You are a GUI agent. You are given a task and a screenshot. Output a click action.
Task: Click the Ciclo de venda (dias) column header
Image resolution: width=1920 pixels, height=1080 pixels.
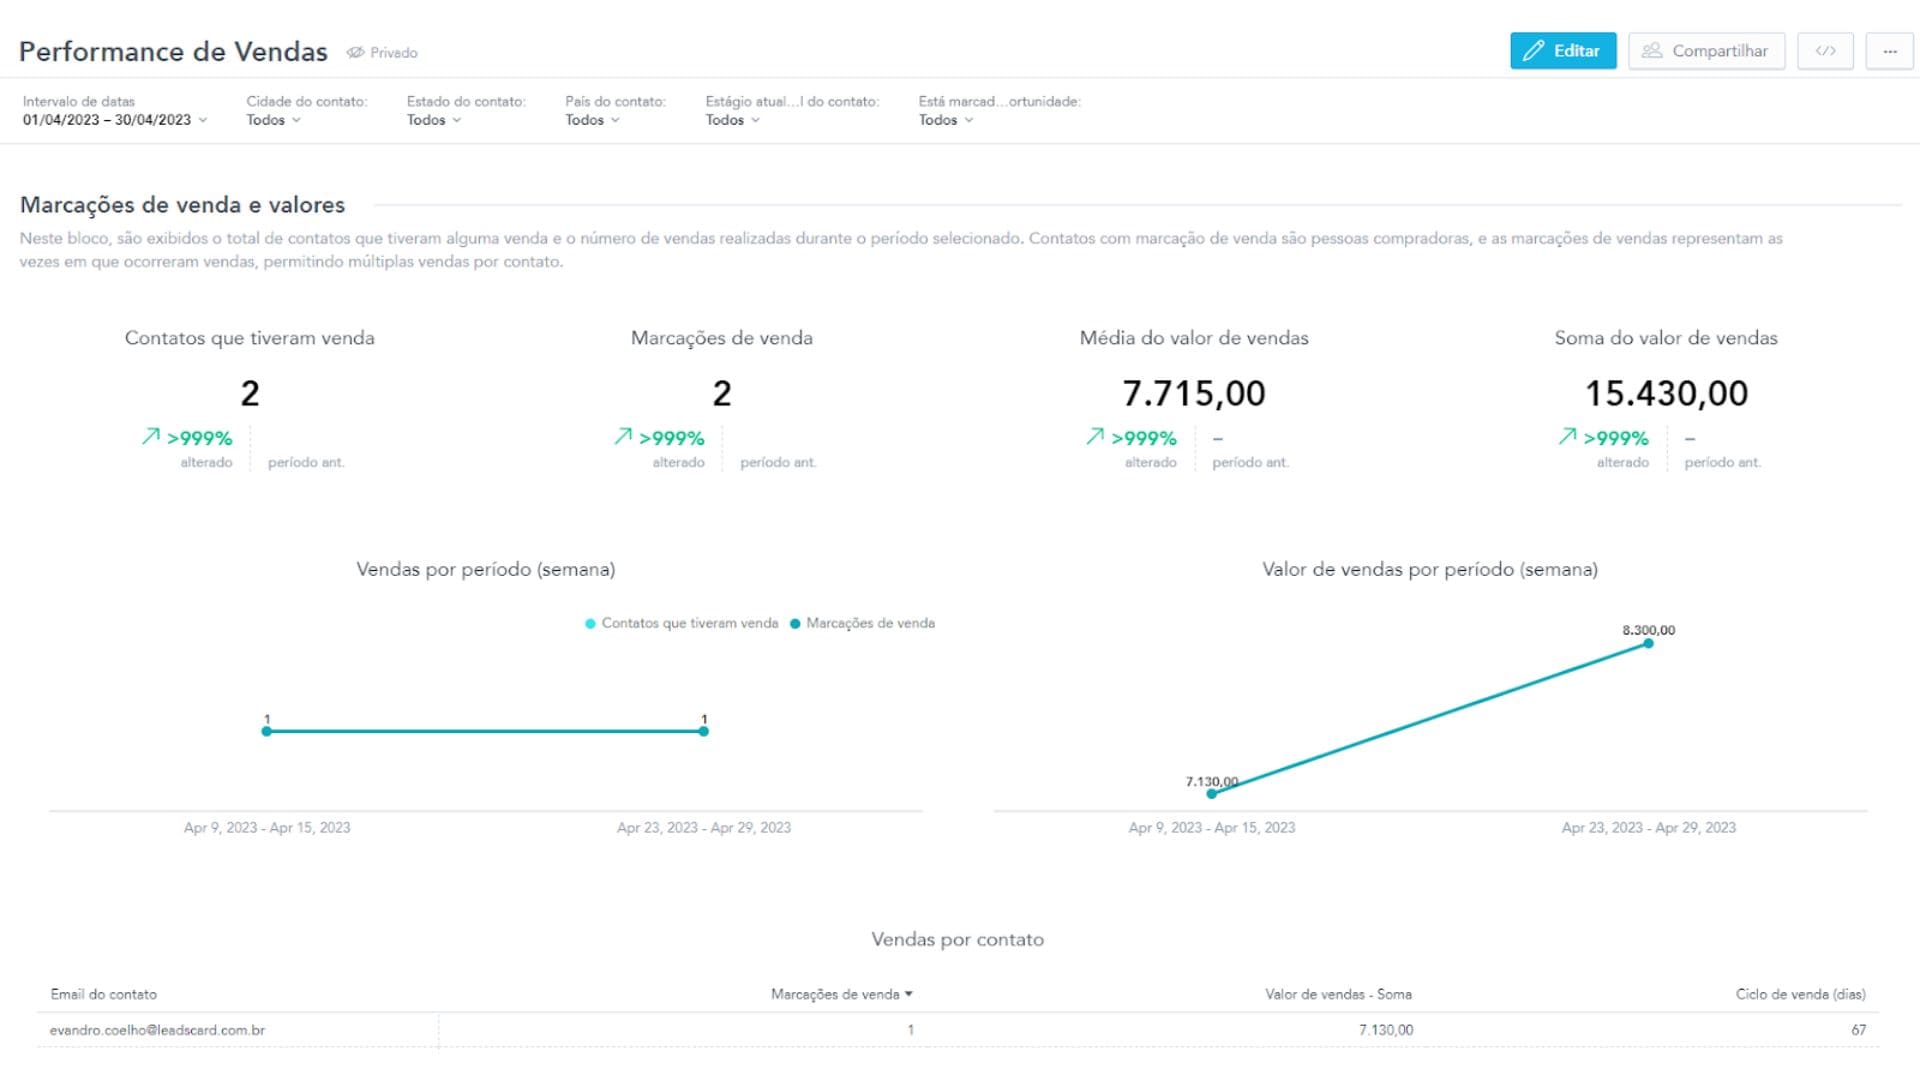pos(1799,994)
